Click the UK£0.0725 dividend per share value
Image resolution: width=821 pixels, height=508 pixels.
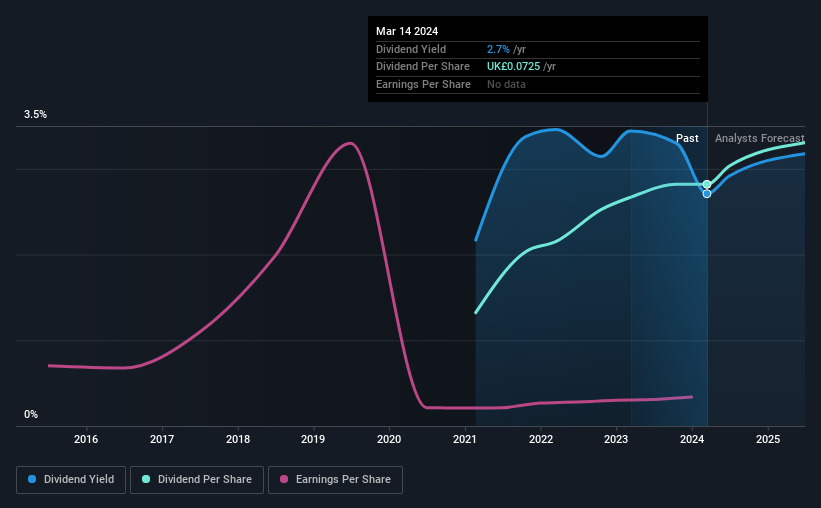coord(513,67)
